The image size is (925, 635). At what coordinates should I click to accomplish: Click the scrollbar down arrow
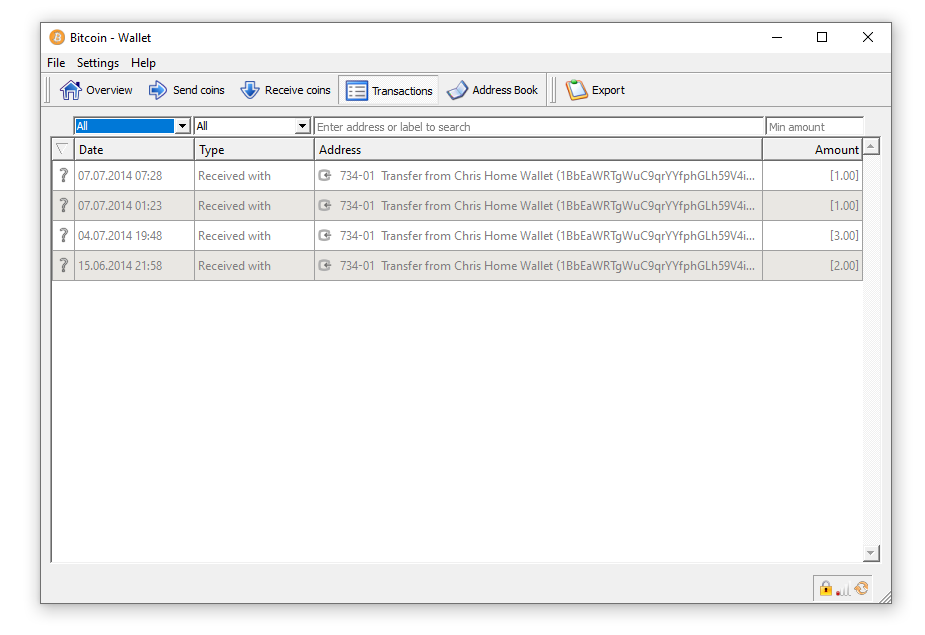coord(871,553)
